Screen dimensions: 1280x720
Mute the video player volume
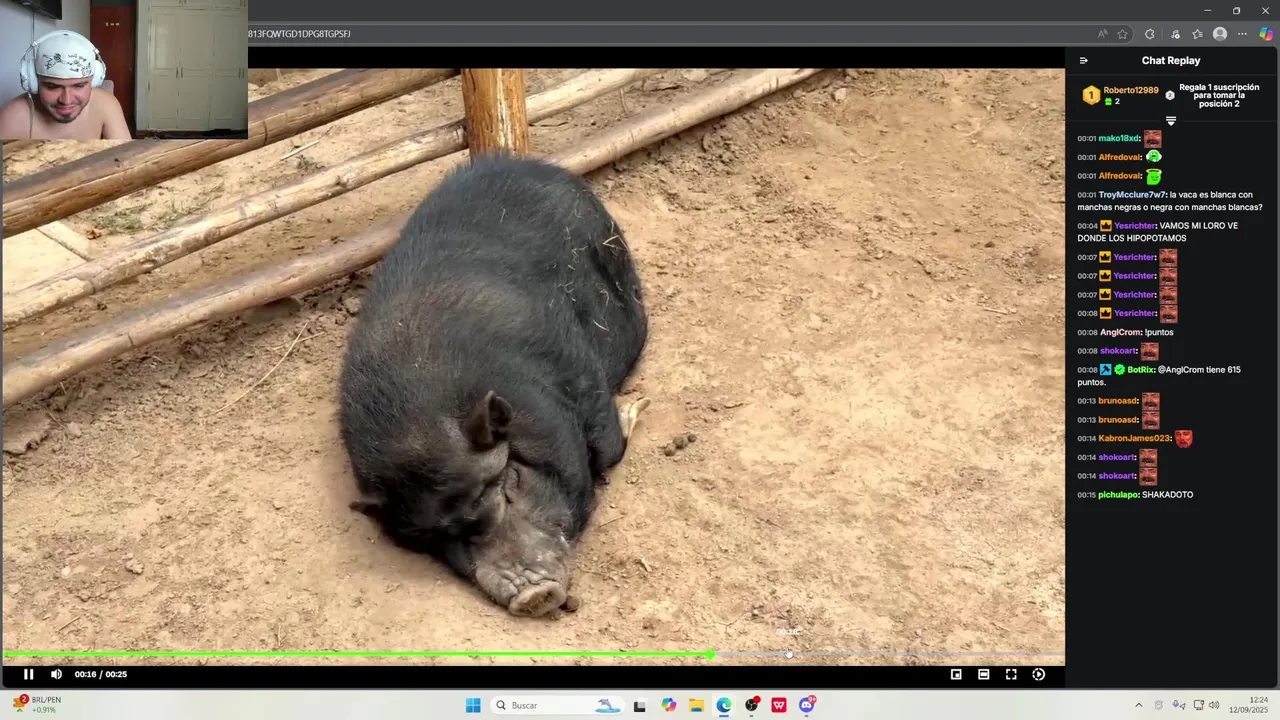click(56, 674)
